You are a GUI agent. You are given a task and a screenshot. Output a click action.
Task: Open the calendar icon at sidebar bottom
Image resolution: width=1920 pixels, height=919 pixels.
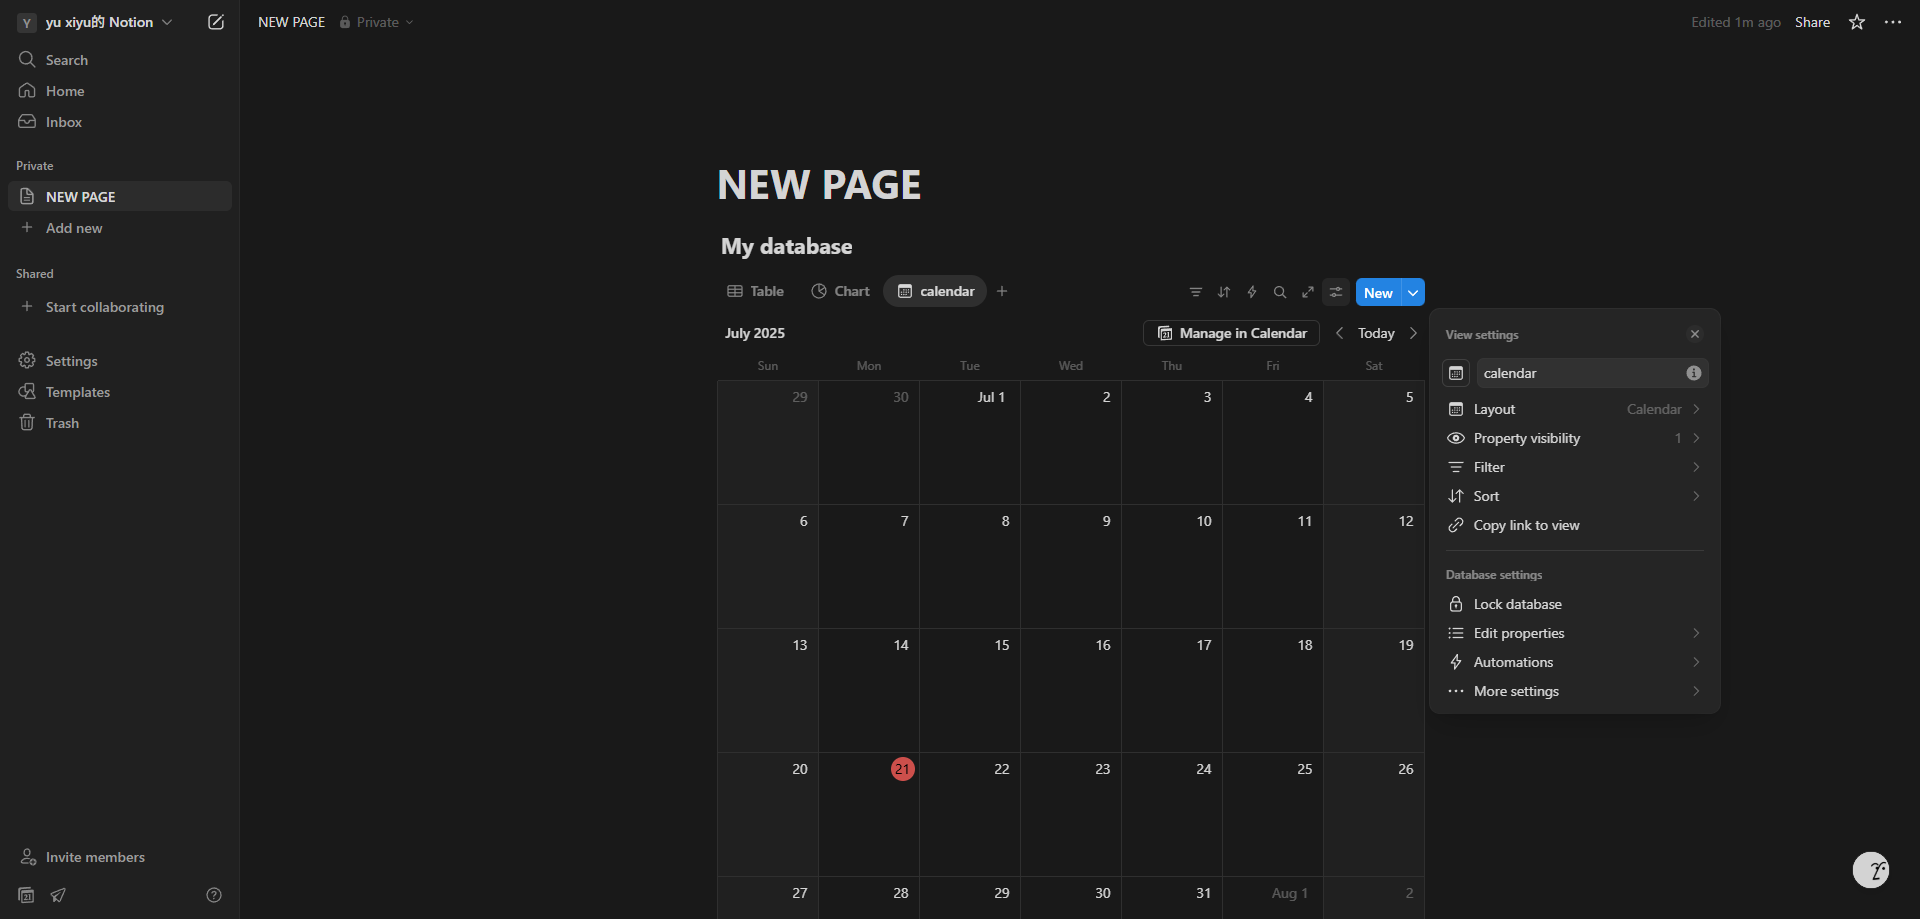tap(27, 895)
